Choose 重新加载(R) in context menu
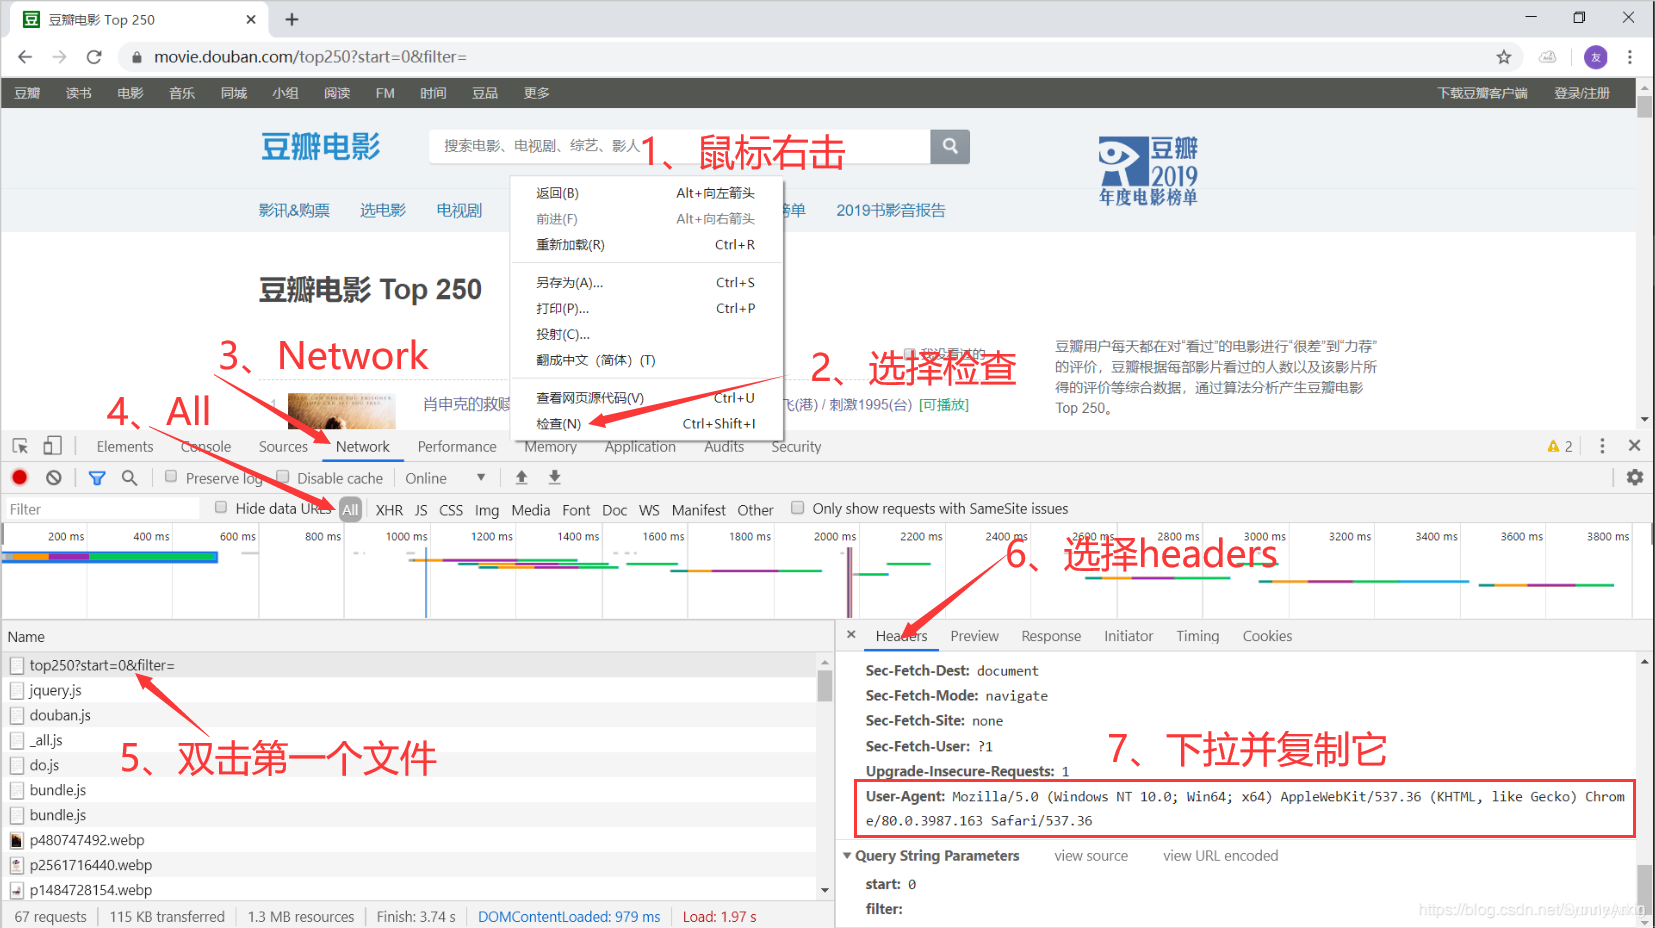This screenshot has width=1655, height=928. (x=646, y=245)
